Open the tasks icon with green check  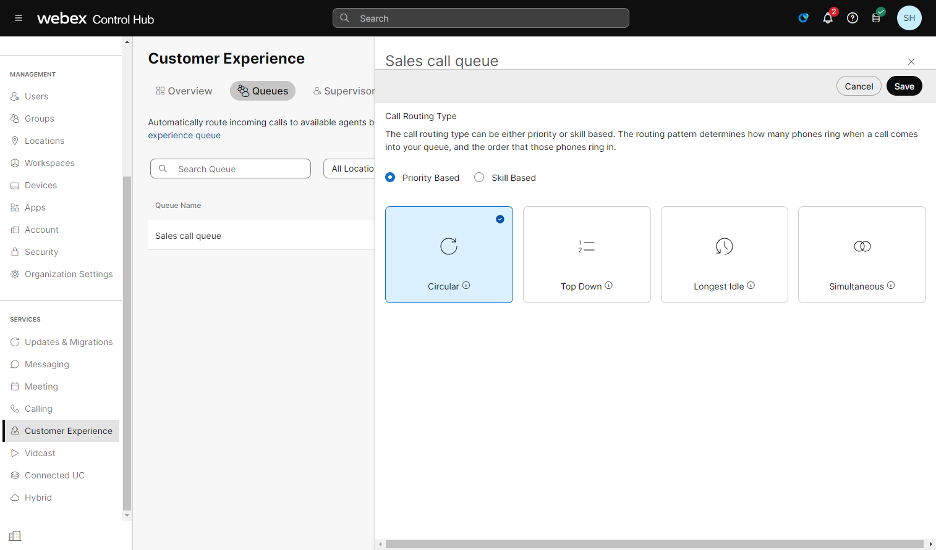point(876,18)
